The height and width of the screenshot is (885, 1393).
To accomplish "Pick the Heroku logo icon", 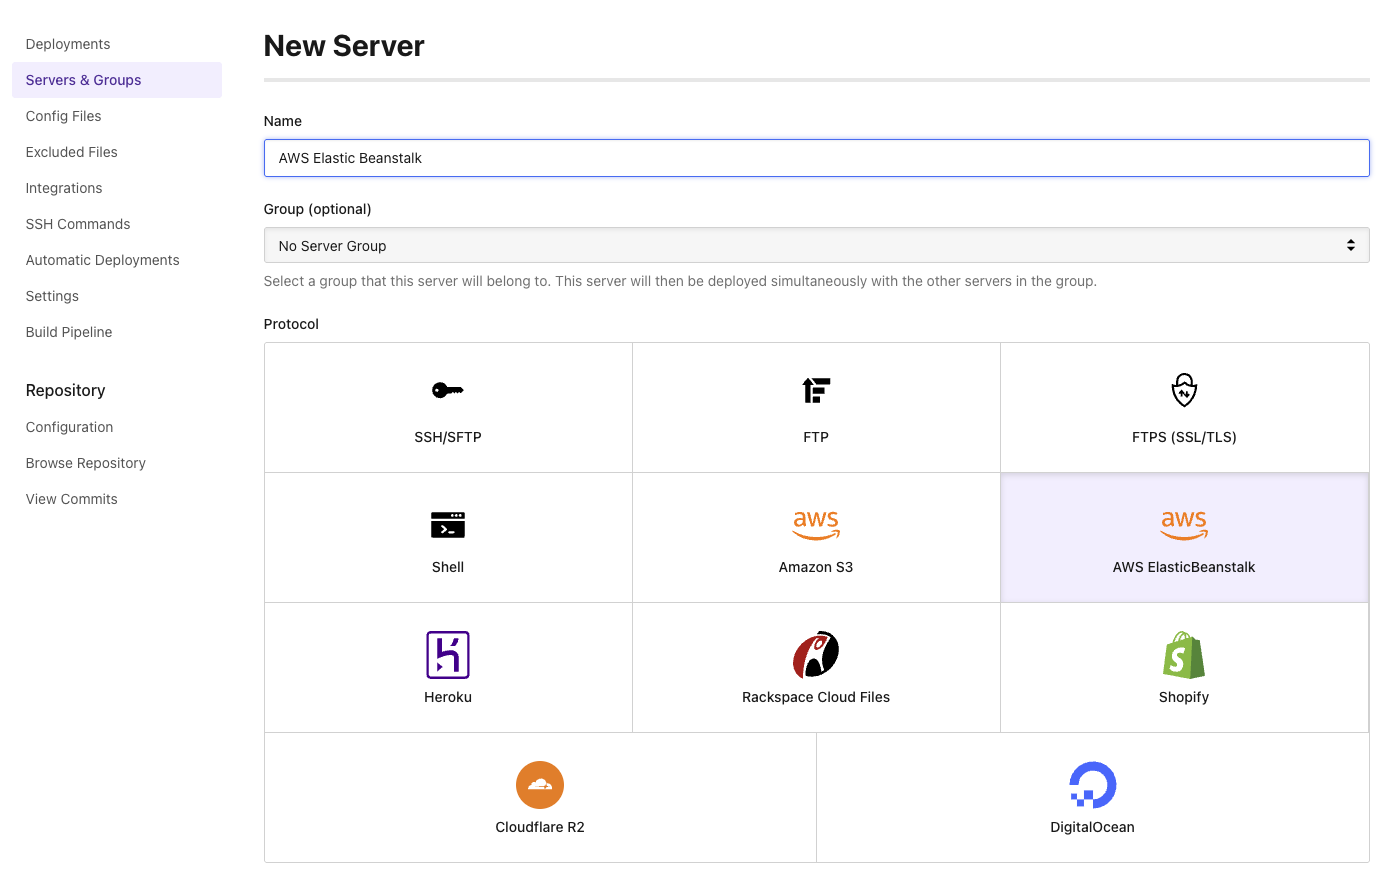I will pyautogui.click(x=448, y=655).
